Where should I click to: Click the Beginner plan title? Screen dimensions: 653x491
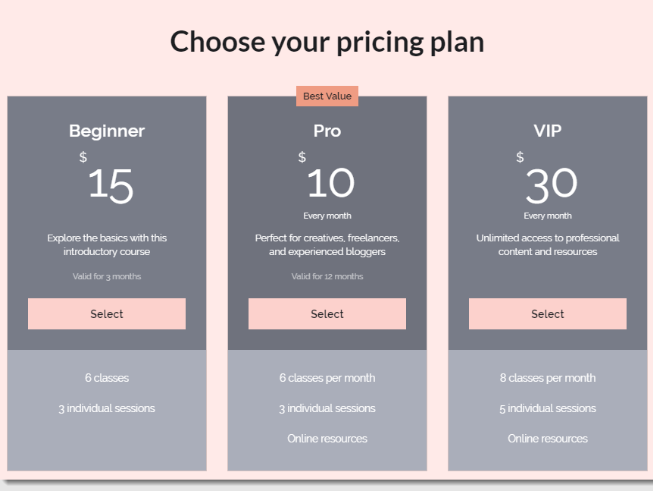(x=107, y=131)
